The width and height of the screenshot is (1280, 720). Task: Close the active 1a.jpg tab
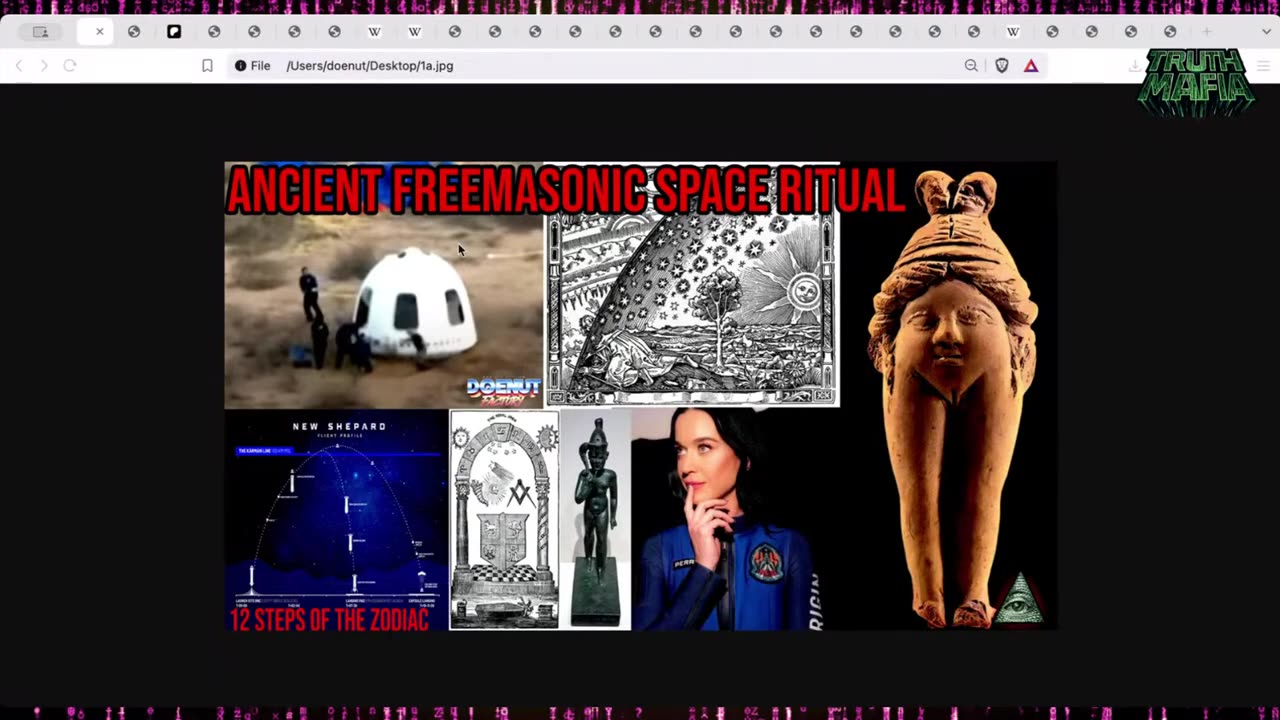click(99, 32)
